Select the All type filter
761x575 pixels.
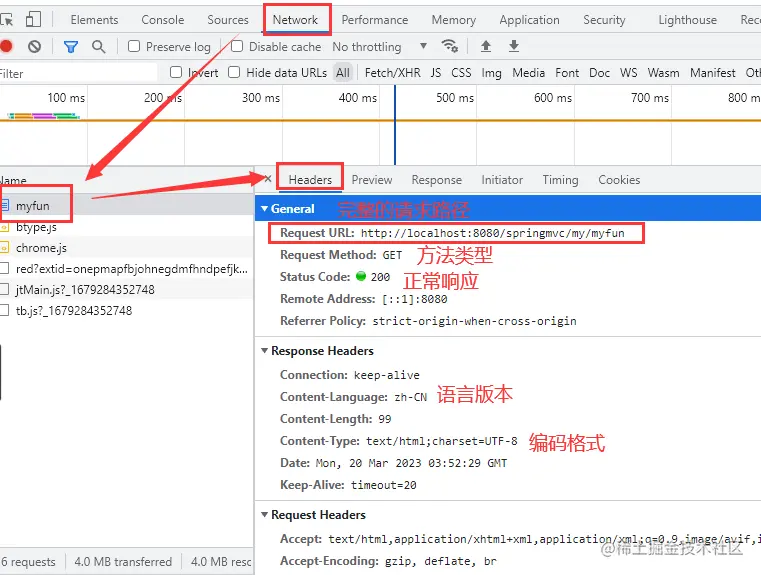point(343,73)
